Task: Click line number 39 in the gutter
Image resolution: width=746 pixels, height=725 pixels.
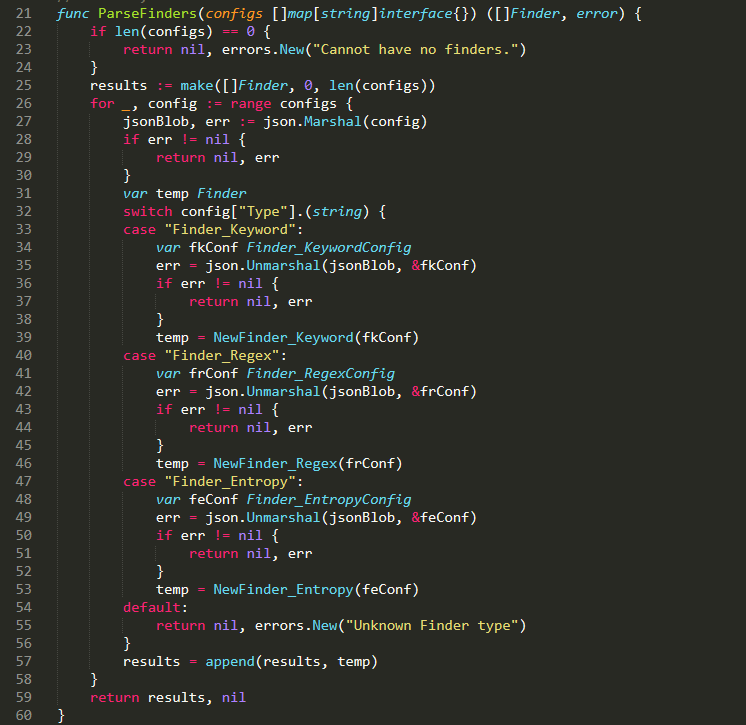Action: point(23,337)
